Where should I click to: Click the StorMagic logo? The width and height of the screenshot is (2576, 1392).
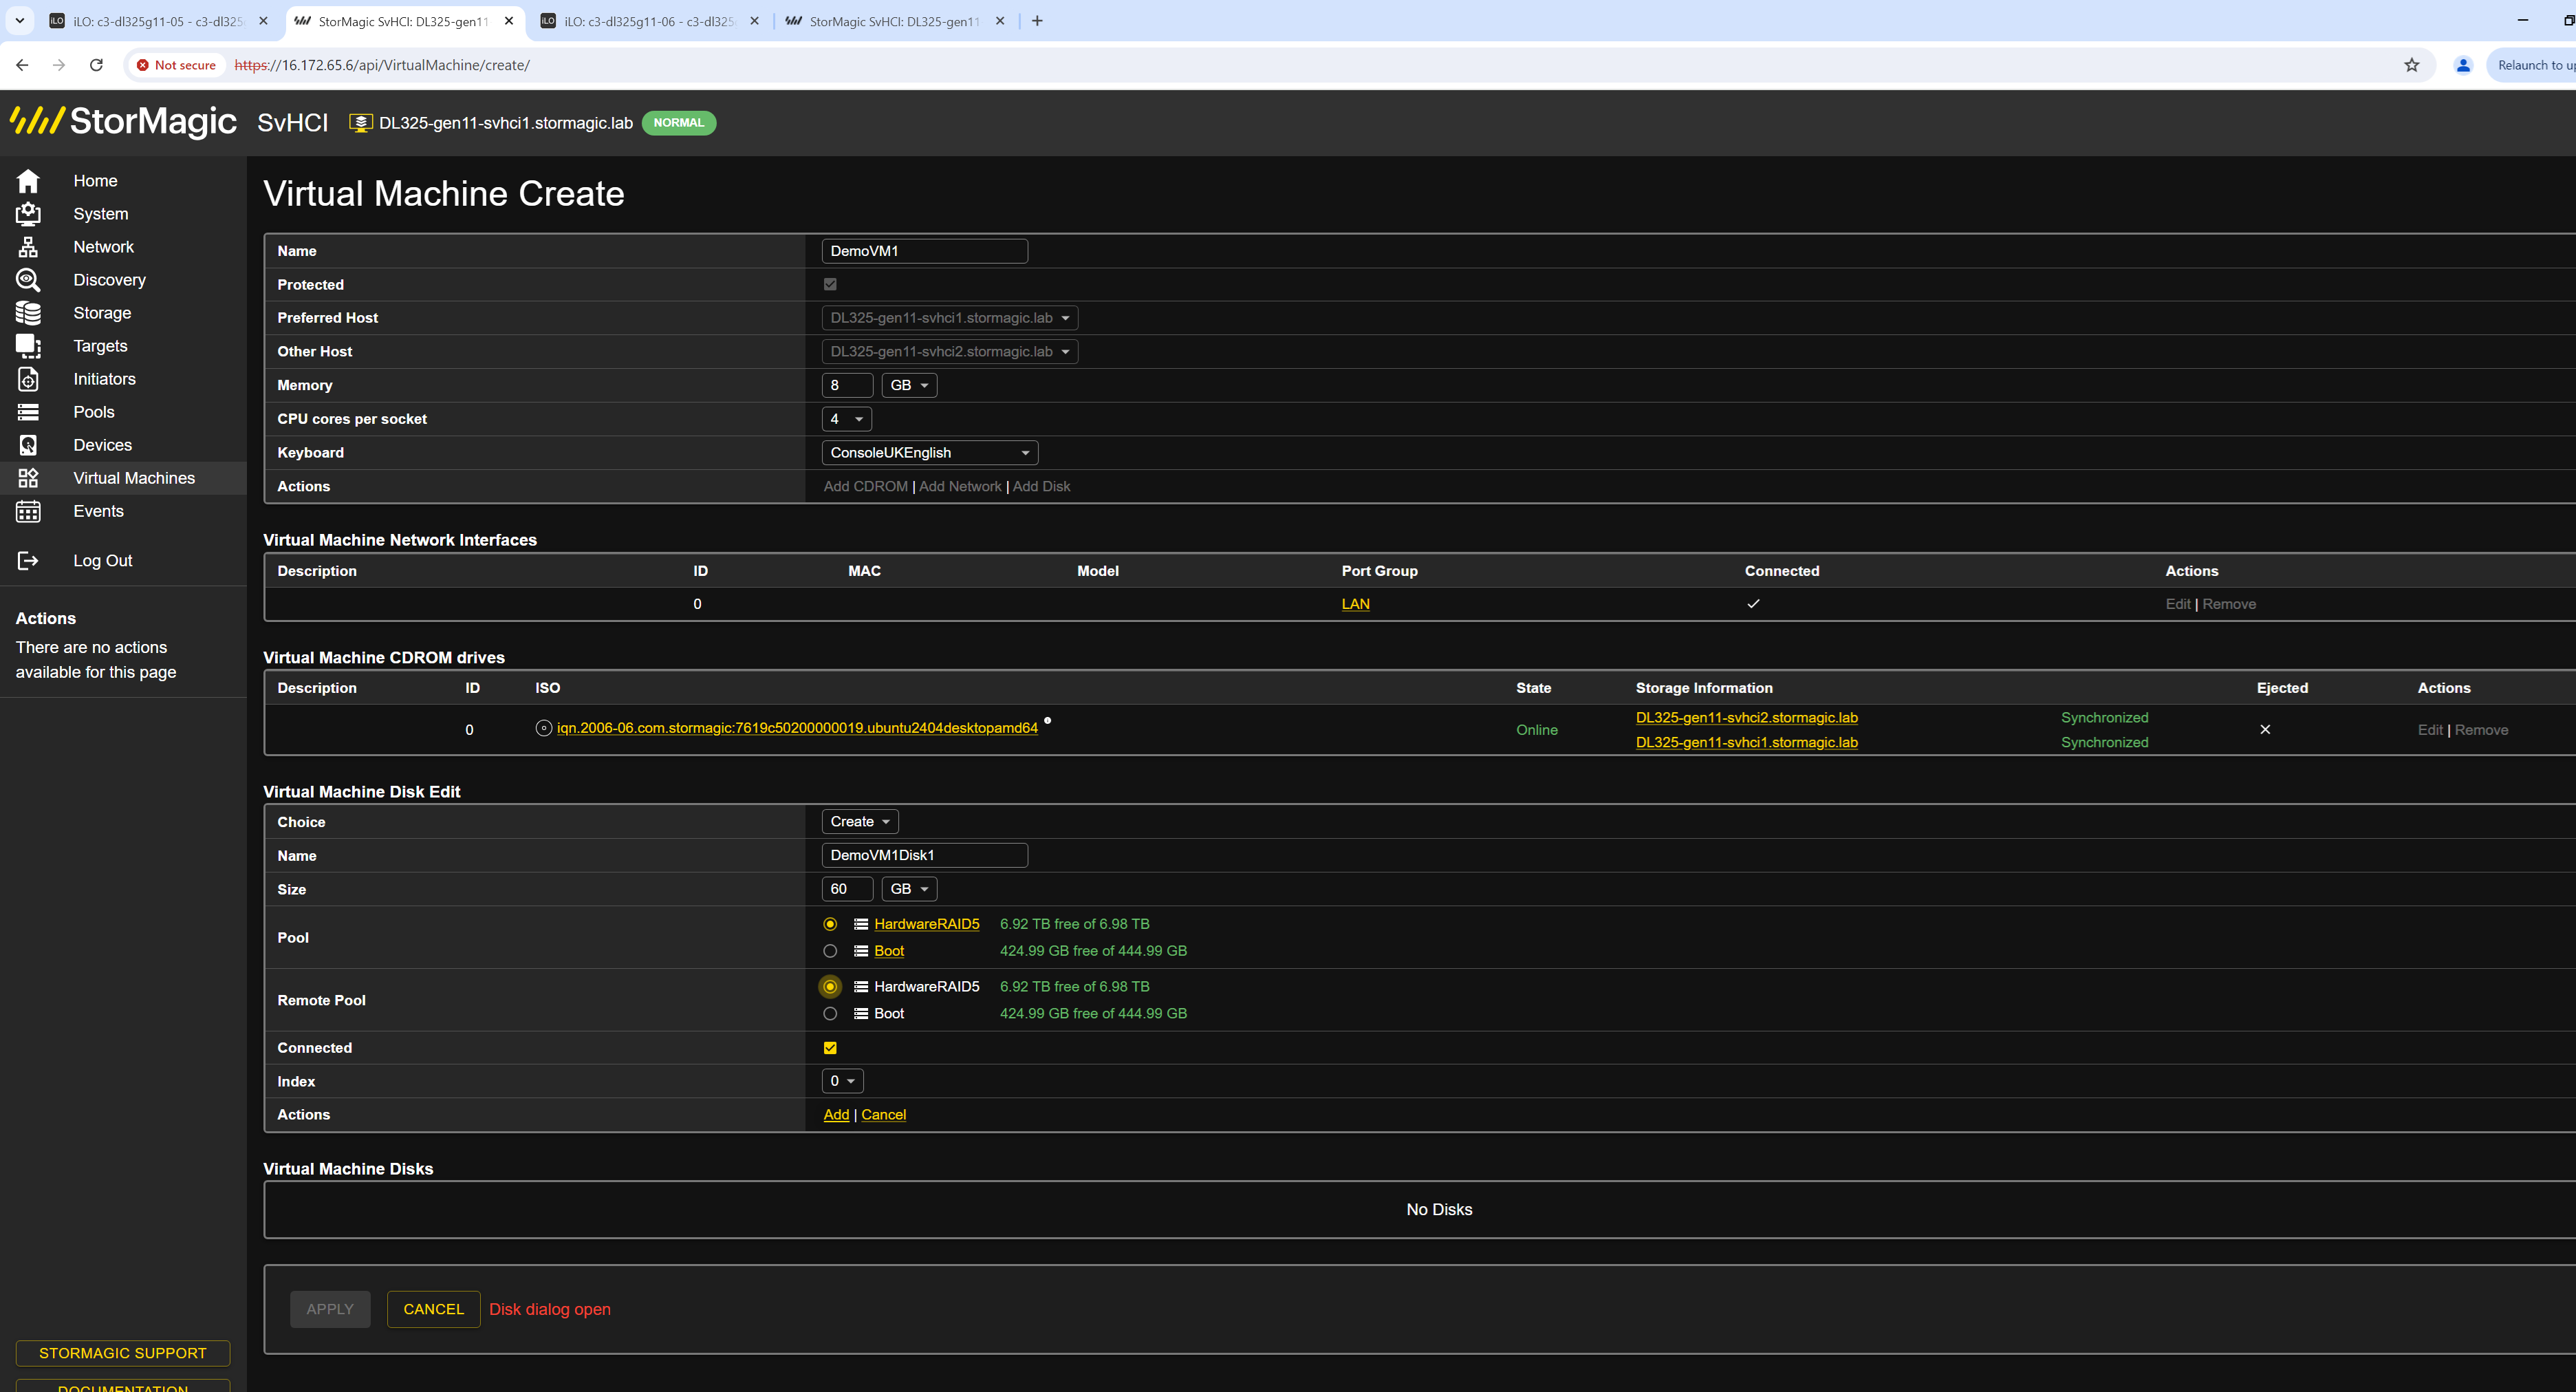pyautogui.click(x=123, y=121)
